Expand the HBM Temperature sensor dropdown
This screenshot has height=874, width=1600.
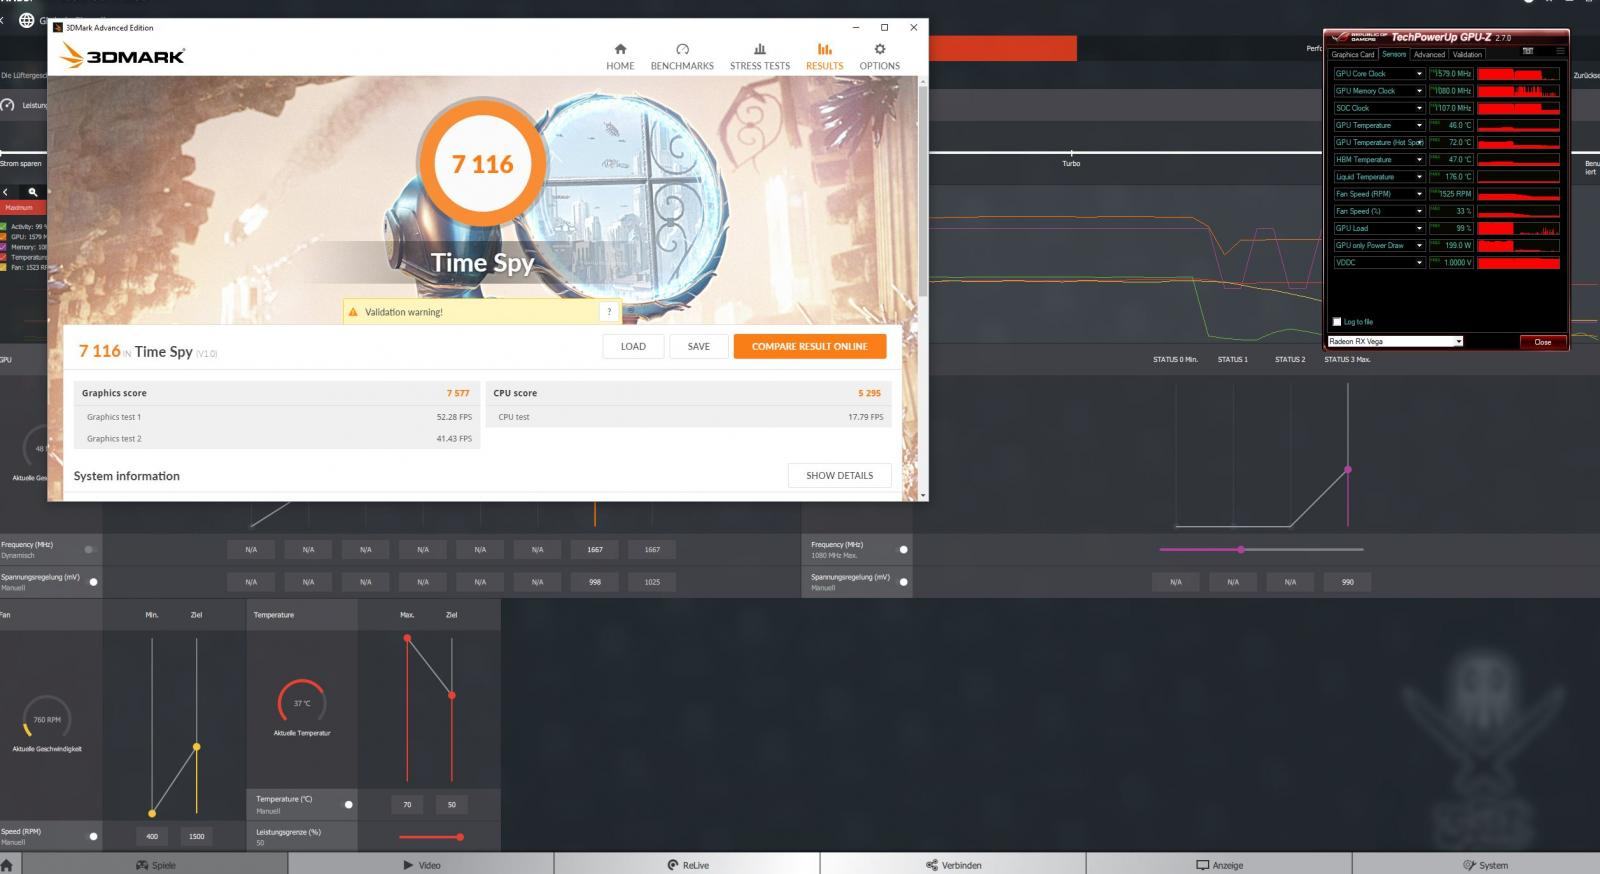1418,159
